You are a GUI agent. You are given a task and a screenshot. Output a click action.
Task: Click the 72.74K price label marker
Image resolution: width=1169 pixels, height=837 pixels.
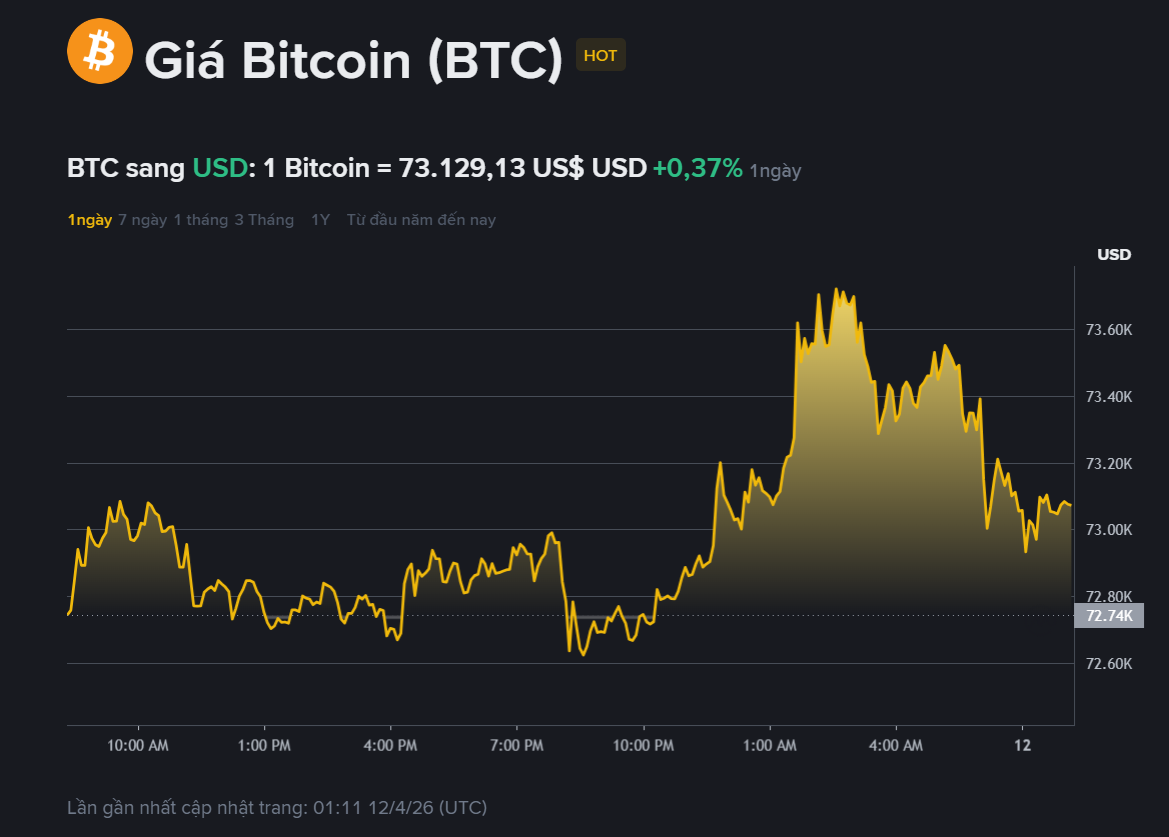[x=1109, y=616]
